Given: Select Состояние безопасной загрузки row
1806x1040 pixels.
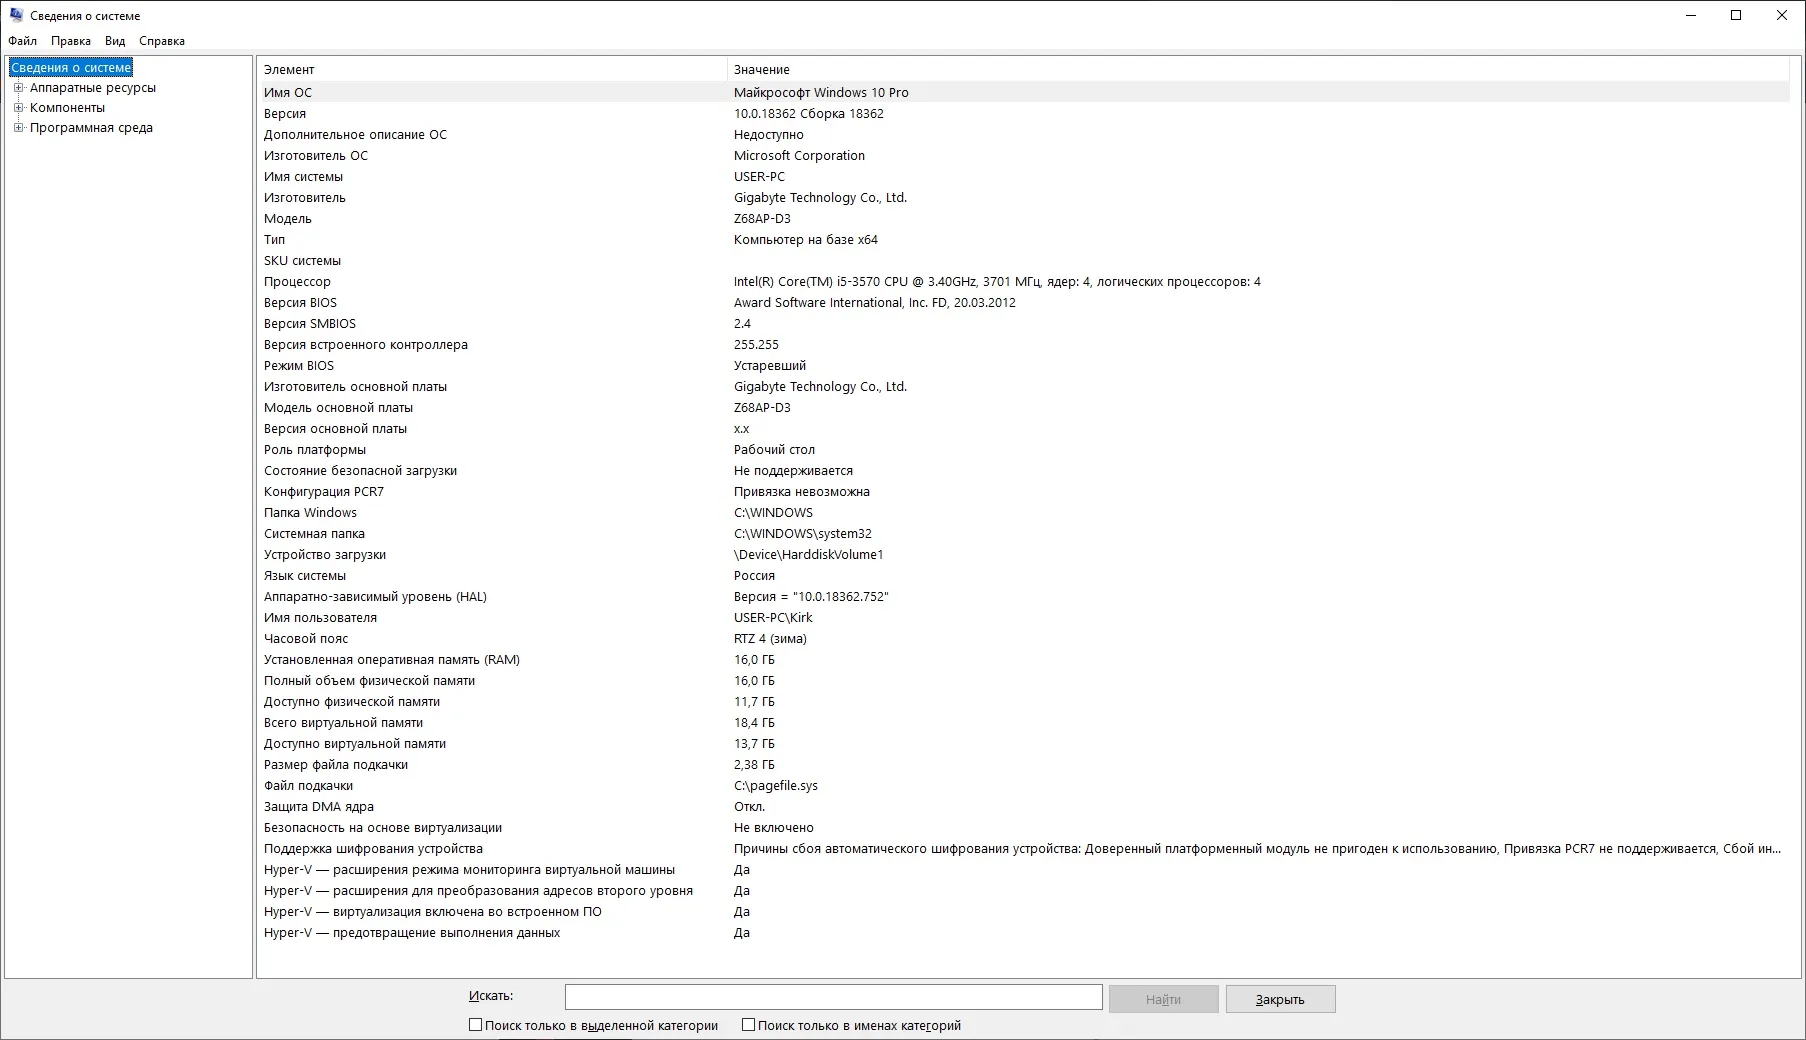Looking at the screenshot, I should coord(1023,470).
